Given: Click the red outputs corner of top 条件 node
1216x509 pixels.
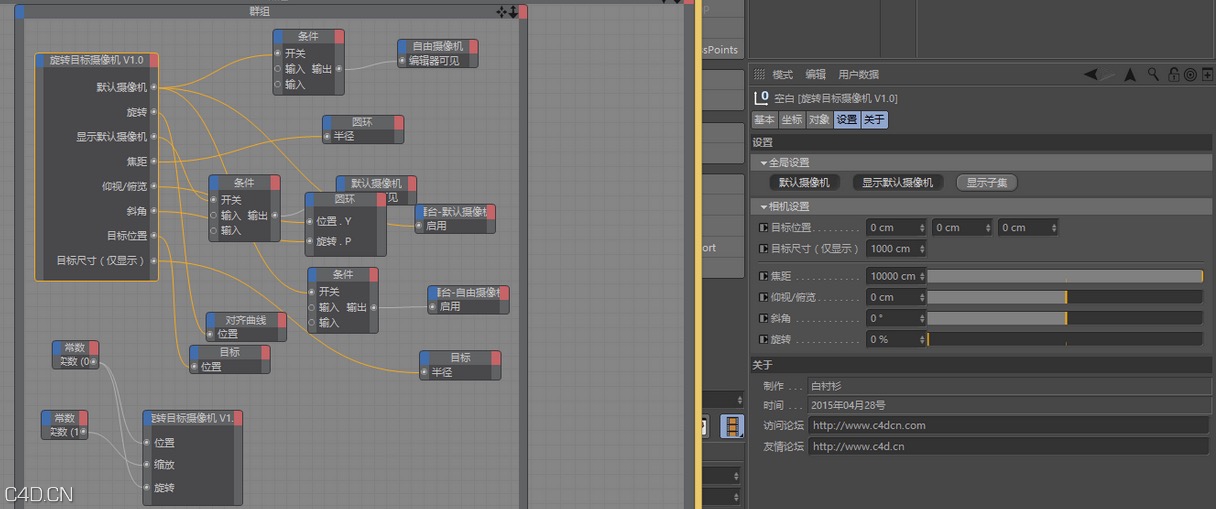Looking at the screenshot, I should (339, 36).
